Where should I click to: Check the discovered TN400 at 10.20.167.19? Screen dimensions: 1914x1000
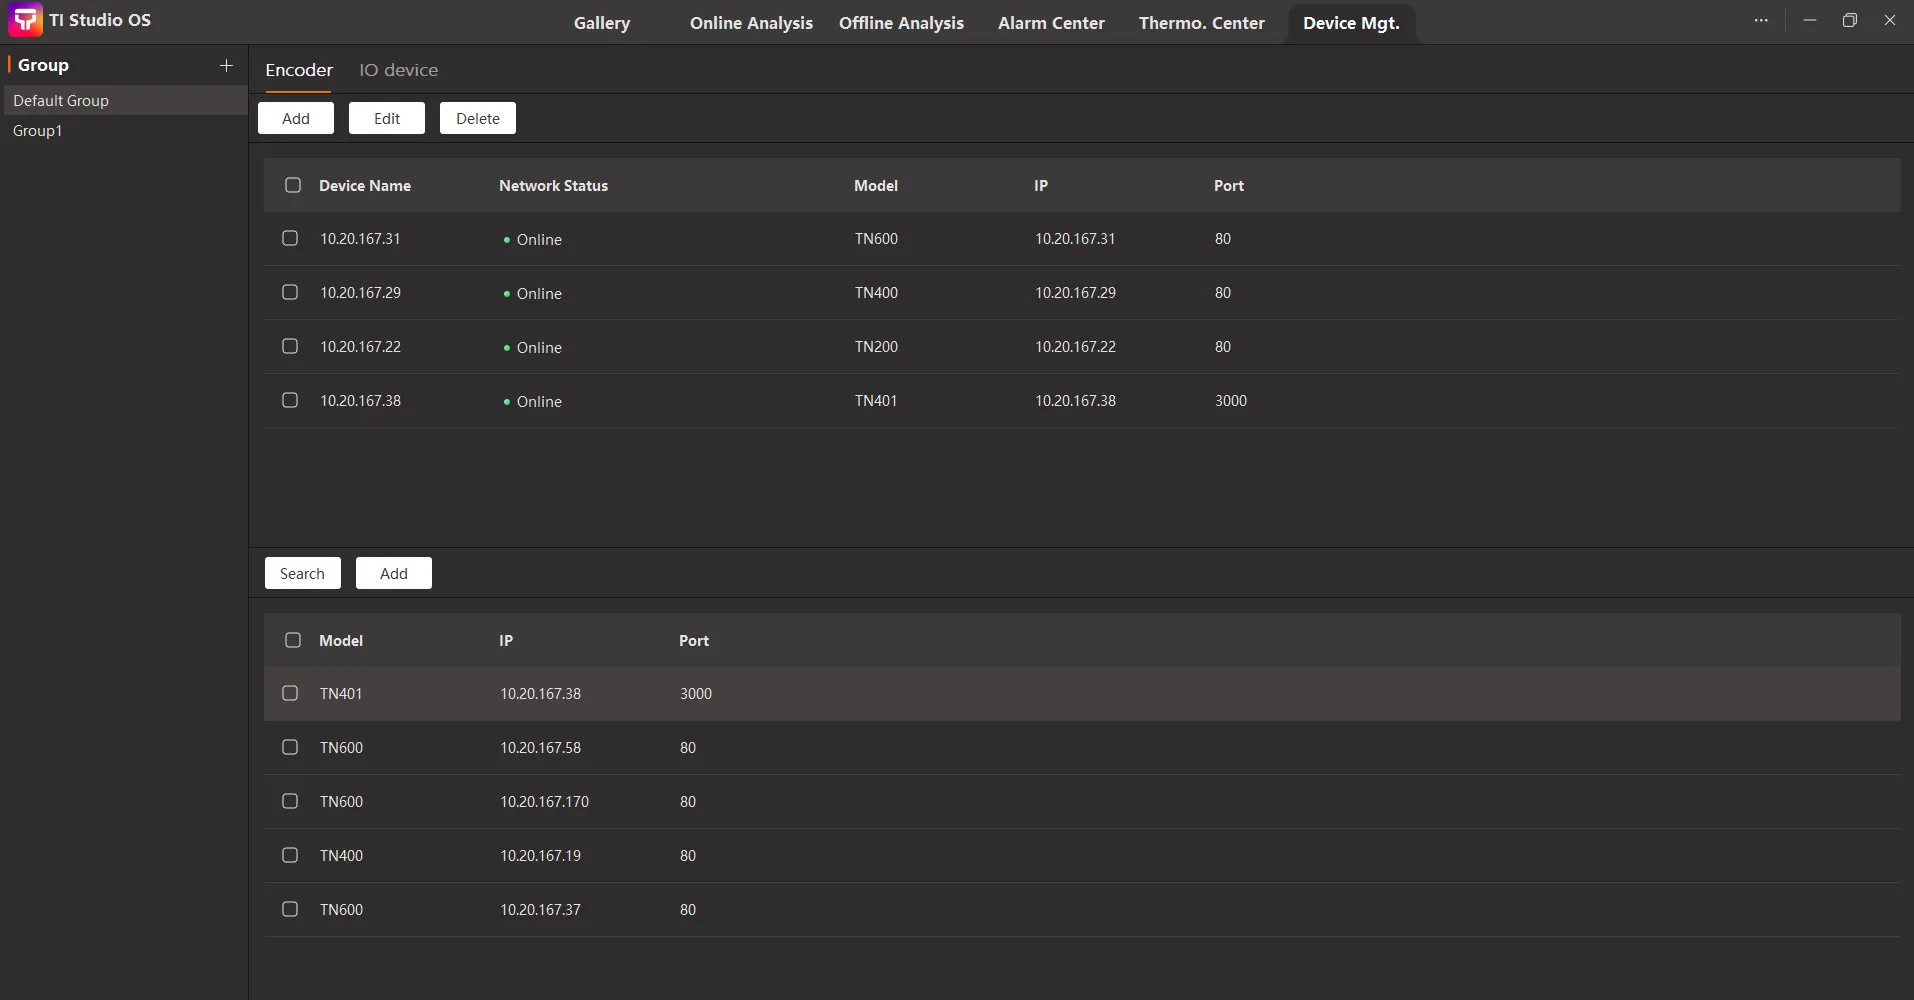290,855
